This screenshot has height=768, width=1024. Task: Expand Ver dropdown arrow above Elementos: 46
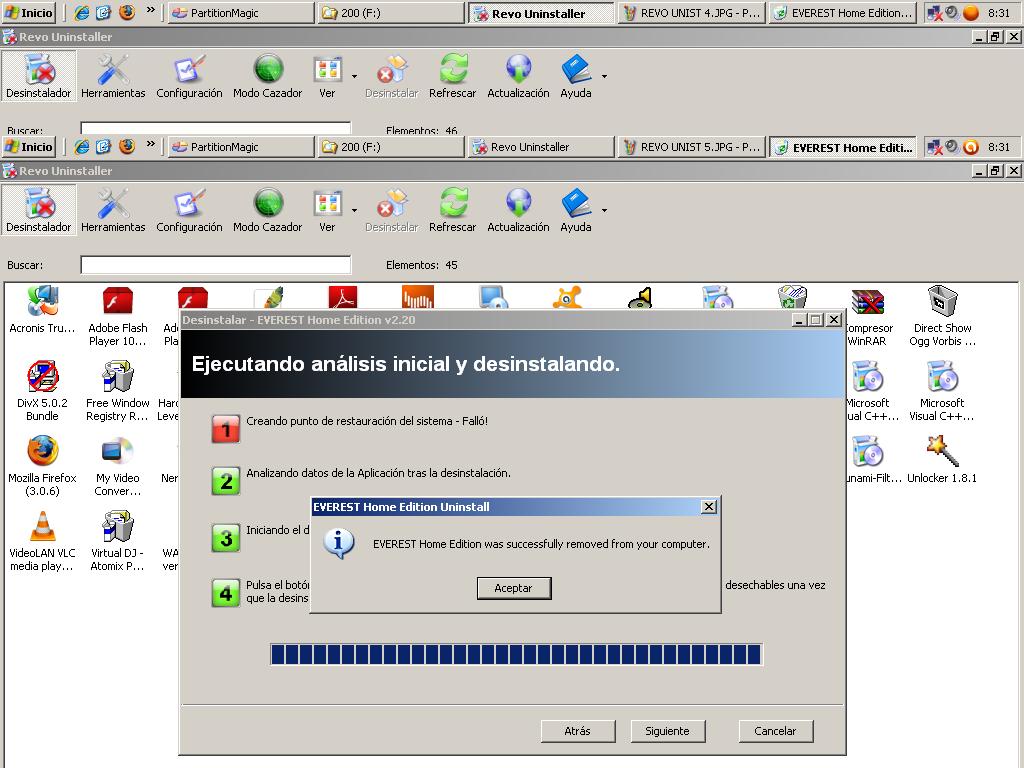click(355, 76)
